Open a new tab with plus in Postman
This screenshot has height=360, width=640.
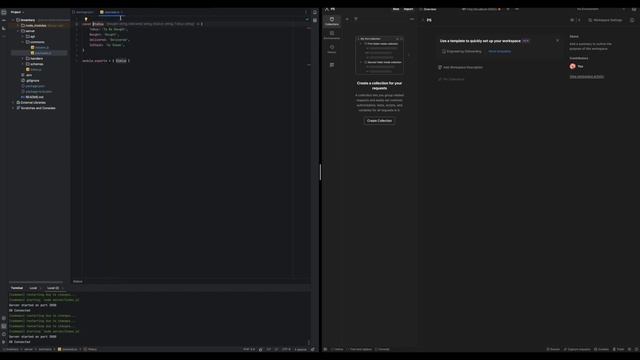click(x=508, y=9)
